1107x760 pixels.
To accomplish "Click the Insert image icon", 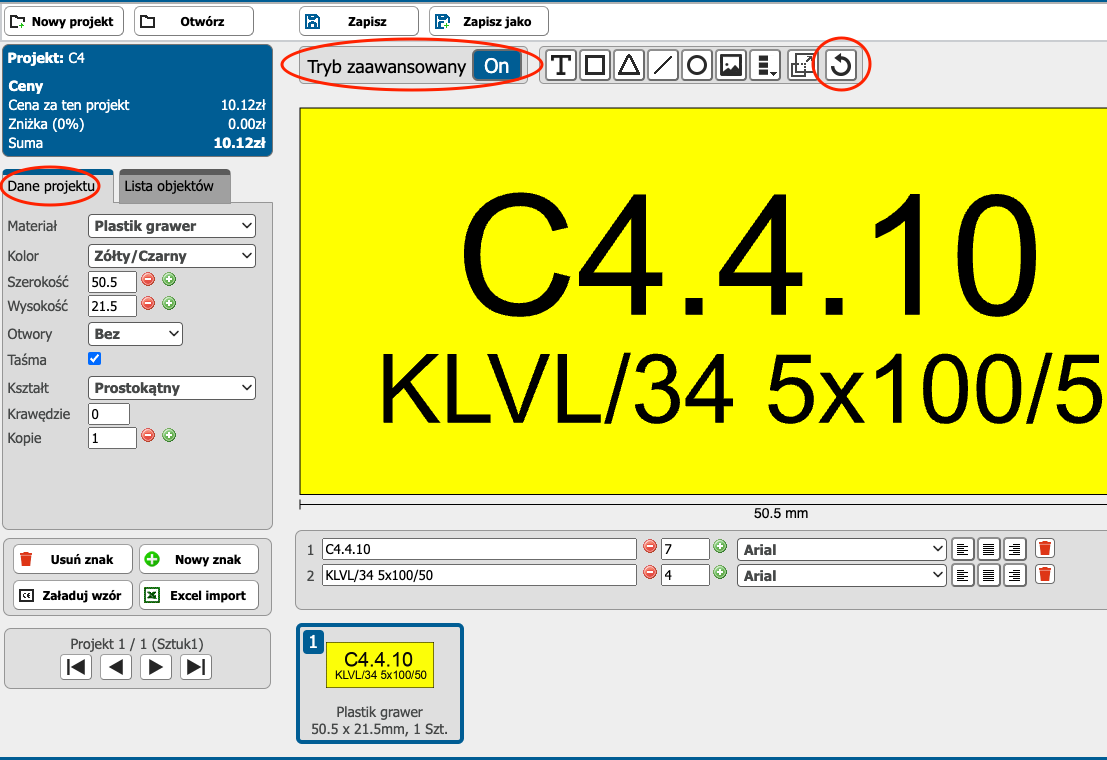I will [731, 67].
